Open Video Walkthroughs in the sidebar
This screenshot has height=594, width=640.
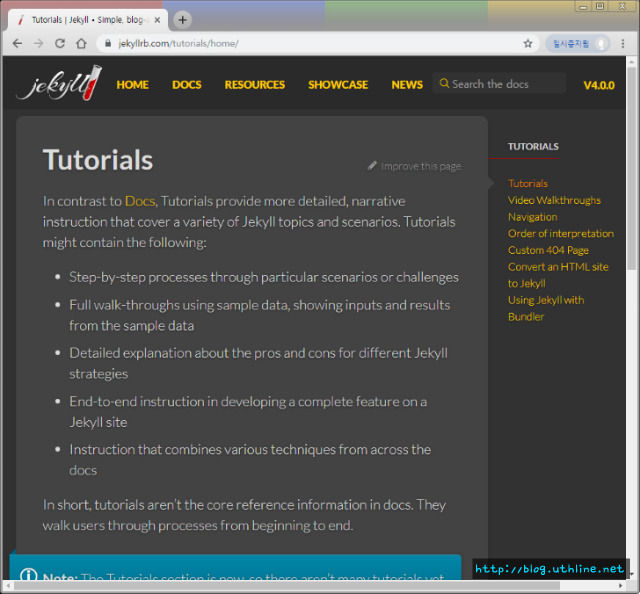coord(554,200)
